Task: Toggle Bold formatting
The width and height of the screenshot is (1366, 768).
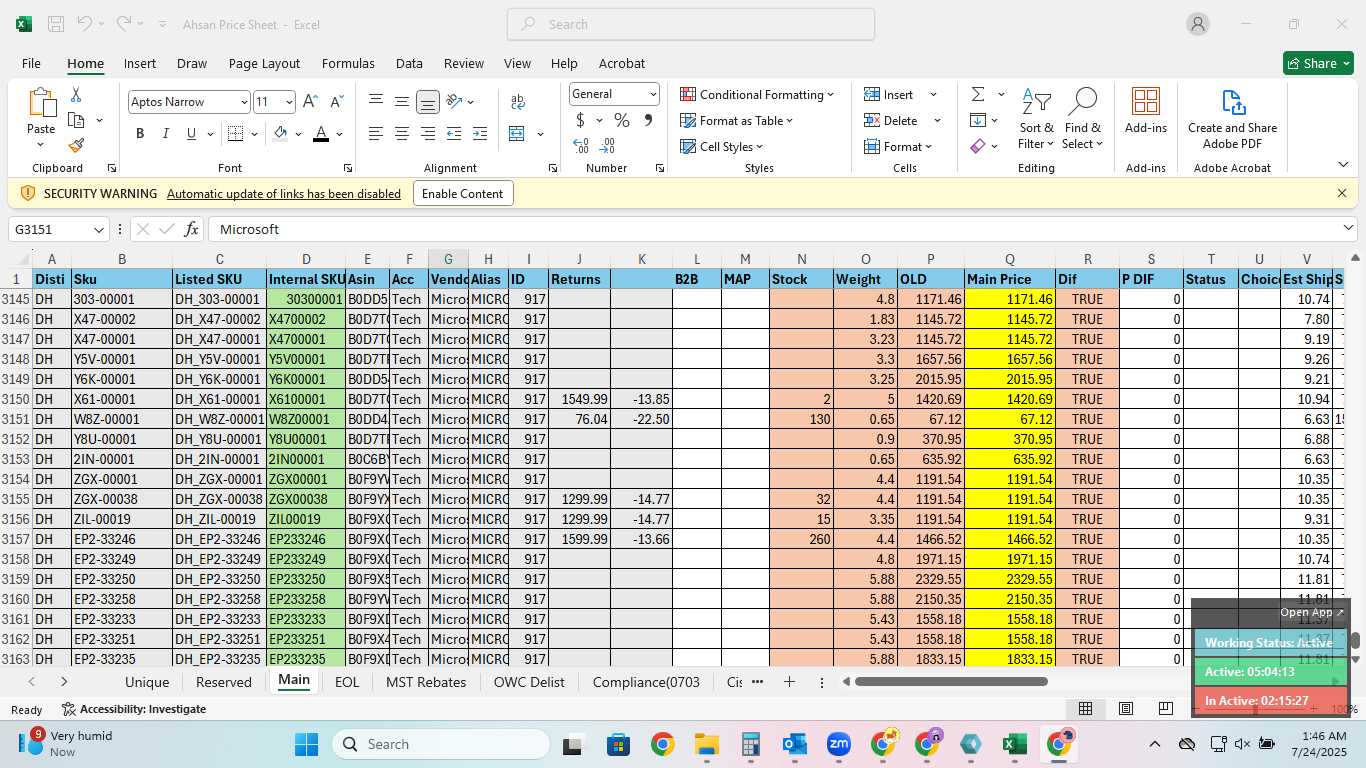Action: click(x=140, y=134)
